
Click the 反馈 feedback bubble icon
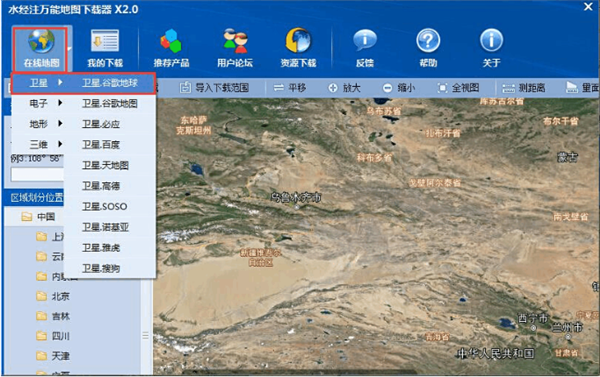365,40
